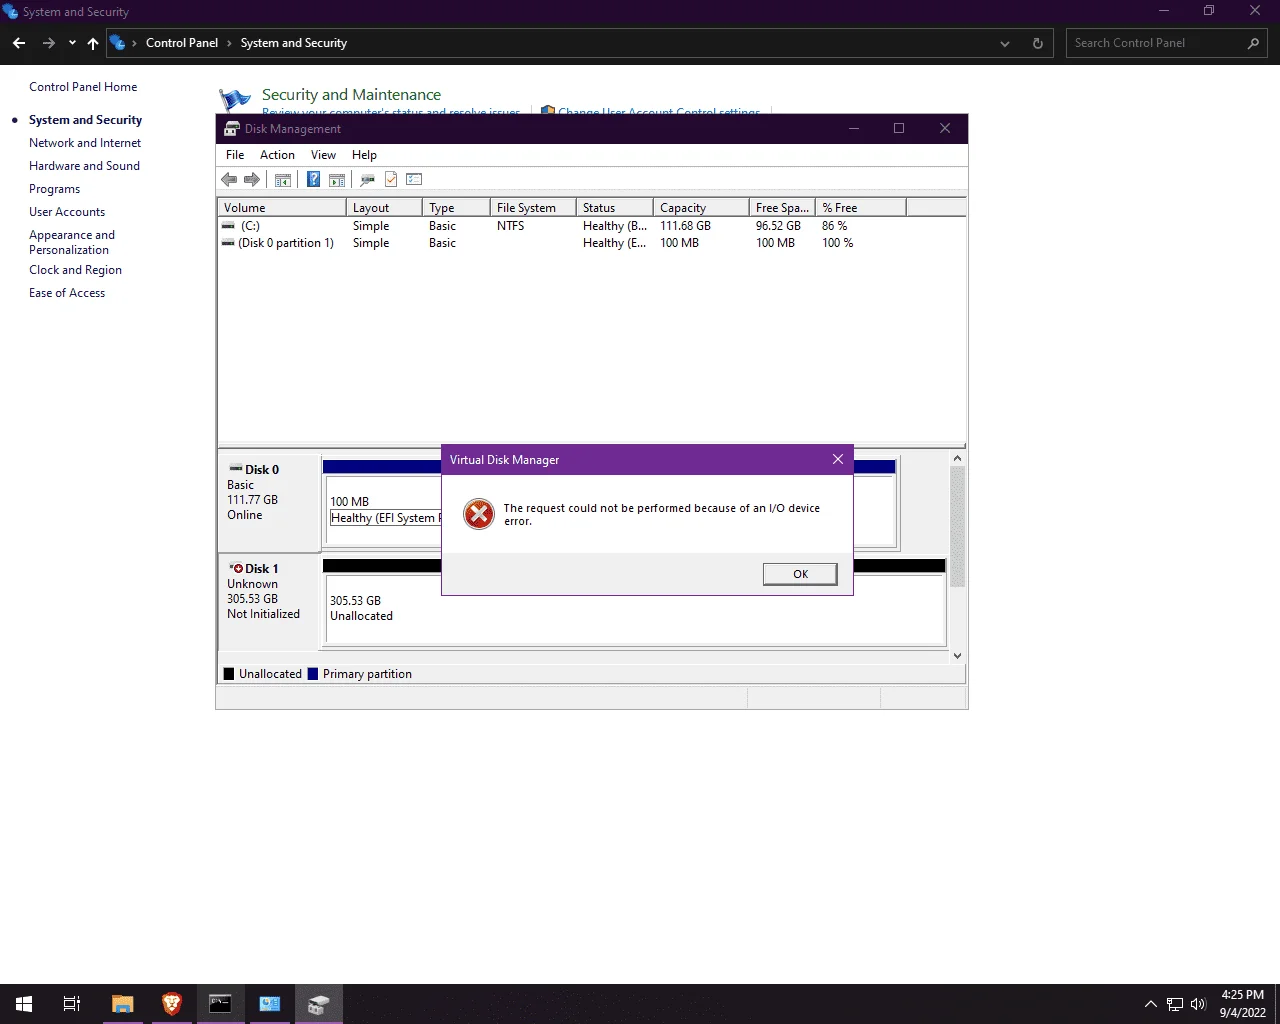1280x1024 pixels.
Task: Open Hardware and Sound category
Action: (84, 166)
